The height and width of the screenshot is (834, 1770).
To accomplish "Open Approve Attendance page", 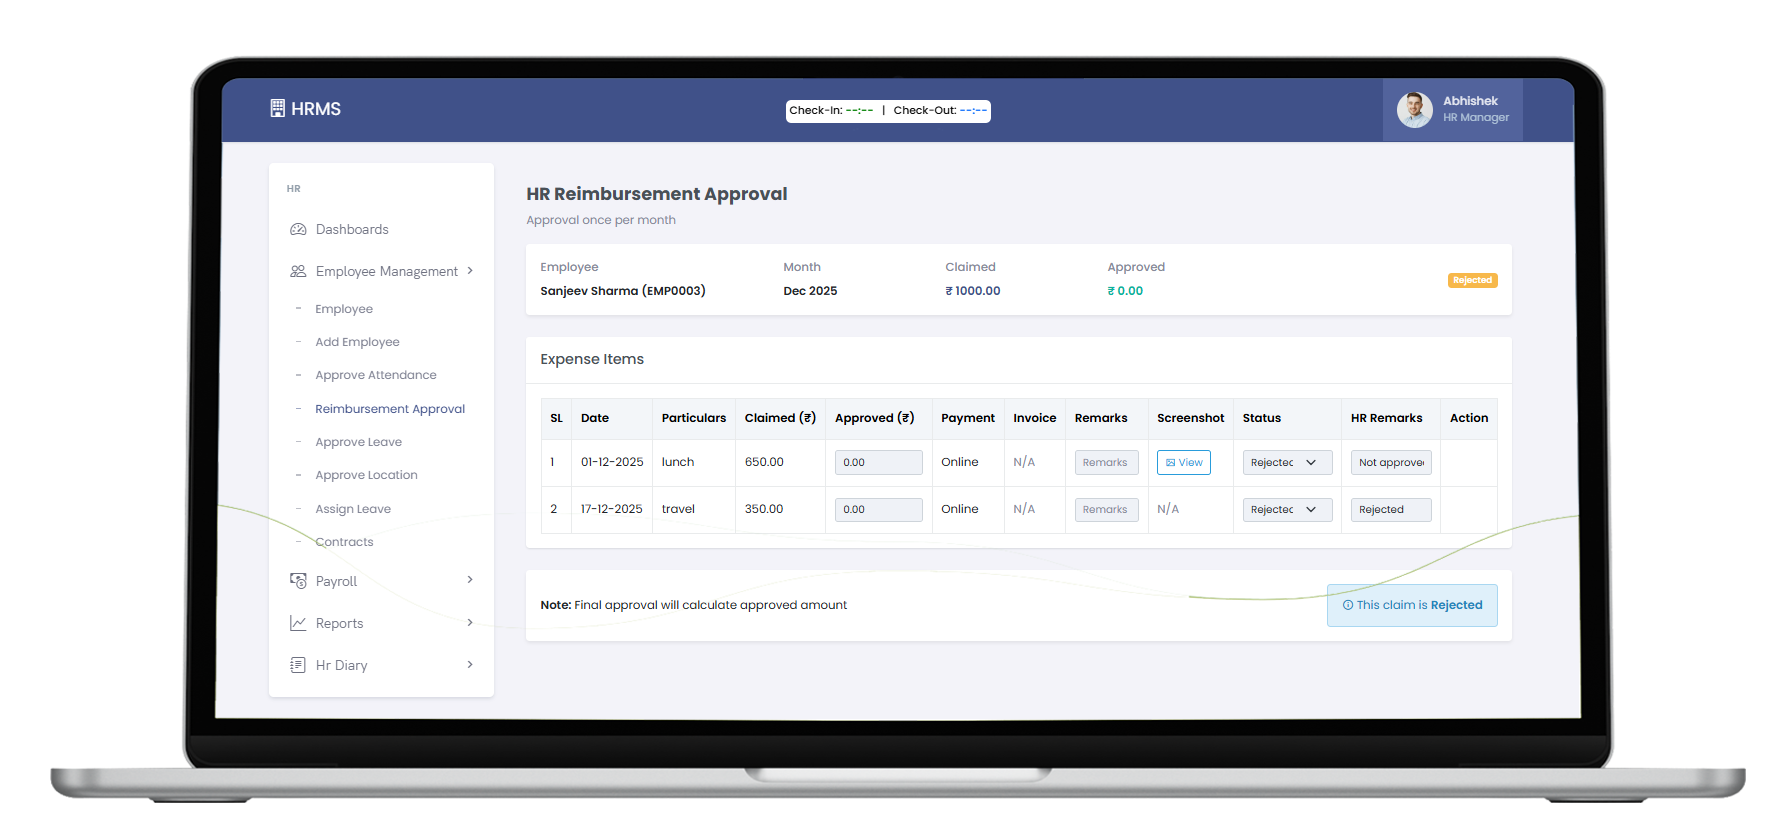I will [376, 375].
